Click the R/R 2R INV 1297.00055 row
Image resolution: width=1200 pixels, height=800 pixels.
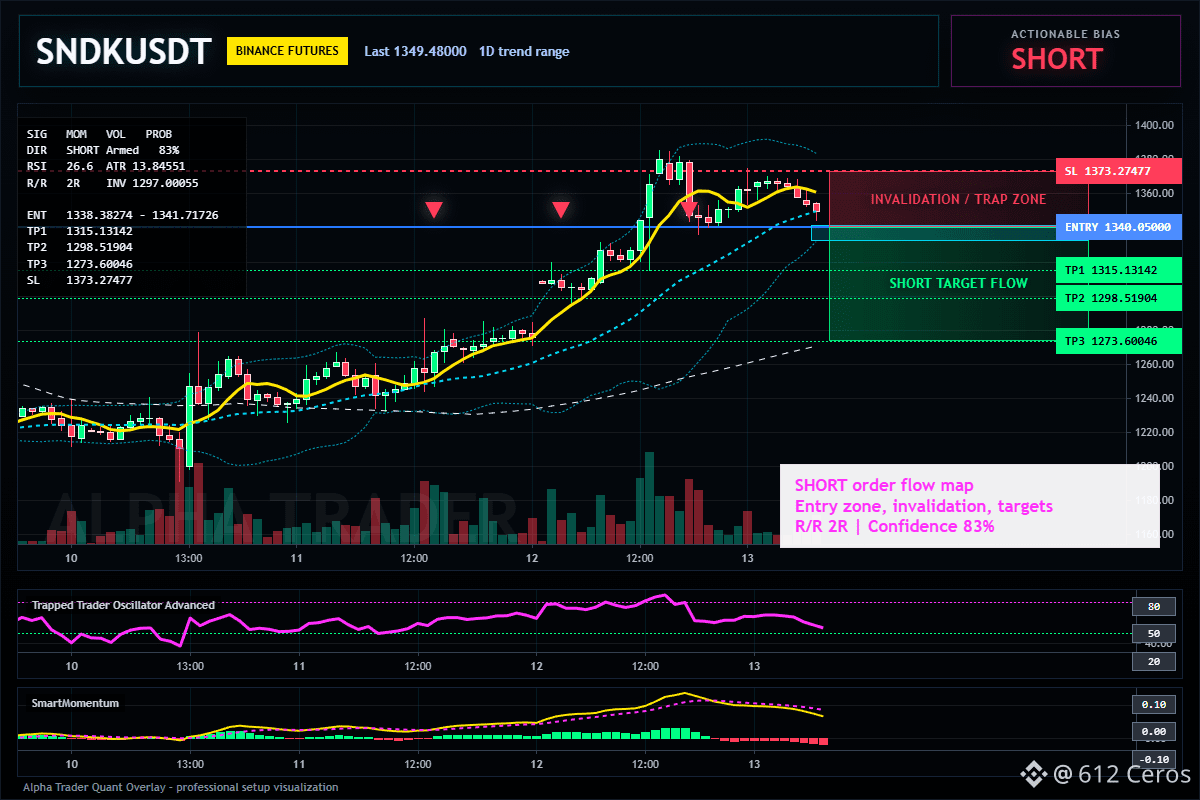[112, 183]
